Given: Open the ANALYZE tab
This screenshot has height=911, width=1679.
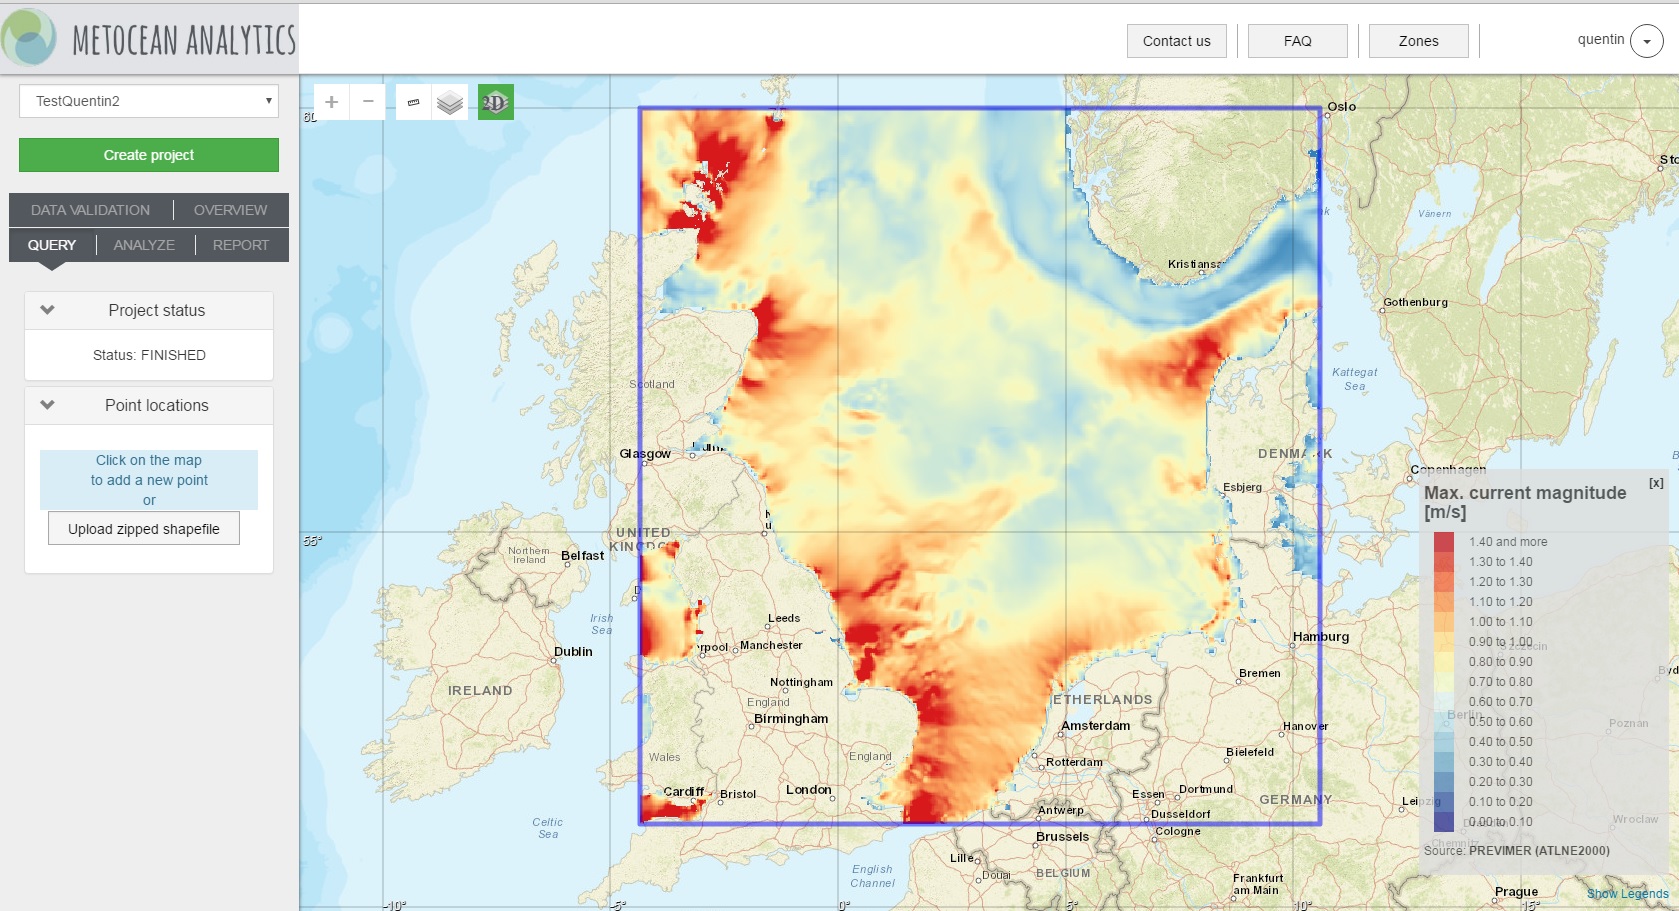Looking at the screenshot, I should coord(144,245).
